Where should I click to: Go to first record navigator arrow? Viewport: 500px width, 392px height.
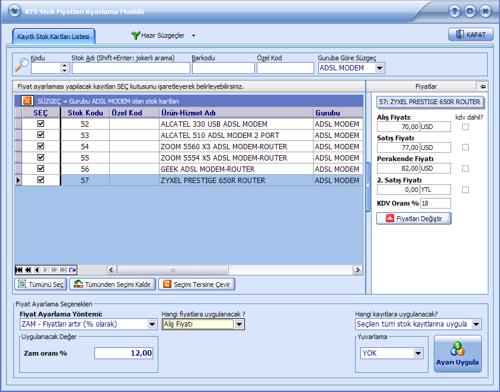(19, 270)
